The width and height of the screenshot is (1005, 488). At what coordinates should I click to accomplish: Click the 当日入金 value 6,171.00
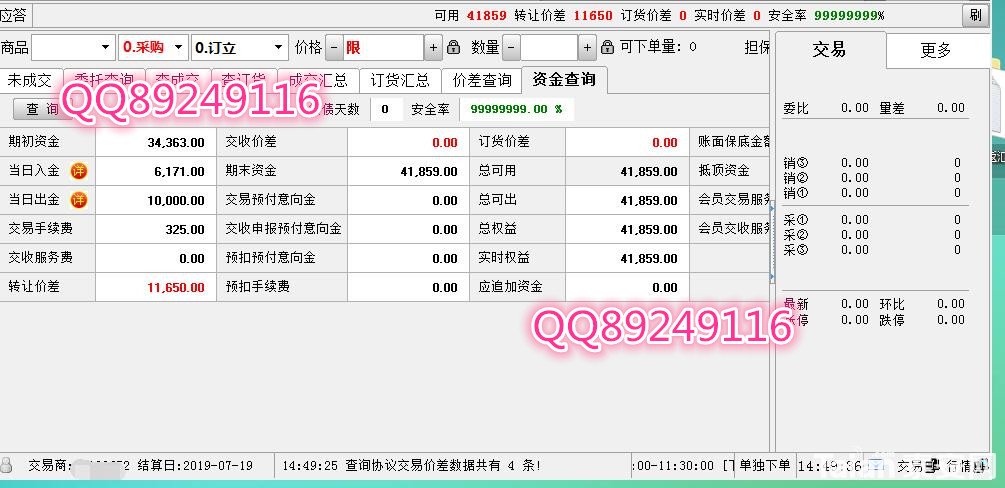coord(179,171)
